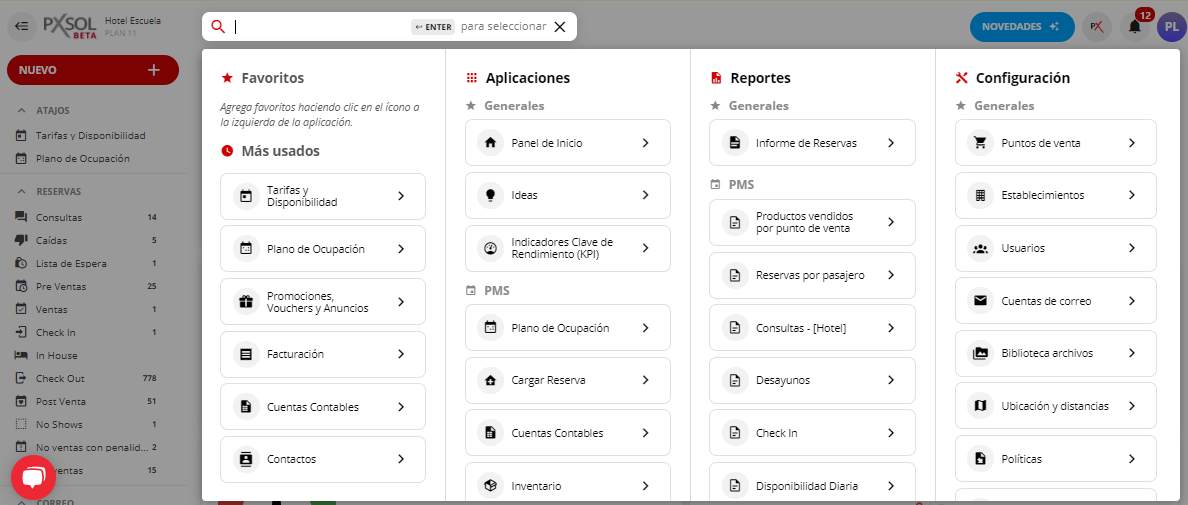Clear search with the X icon
The width and height of the screenshot is (1188, 505).
coord(560,27)
